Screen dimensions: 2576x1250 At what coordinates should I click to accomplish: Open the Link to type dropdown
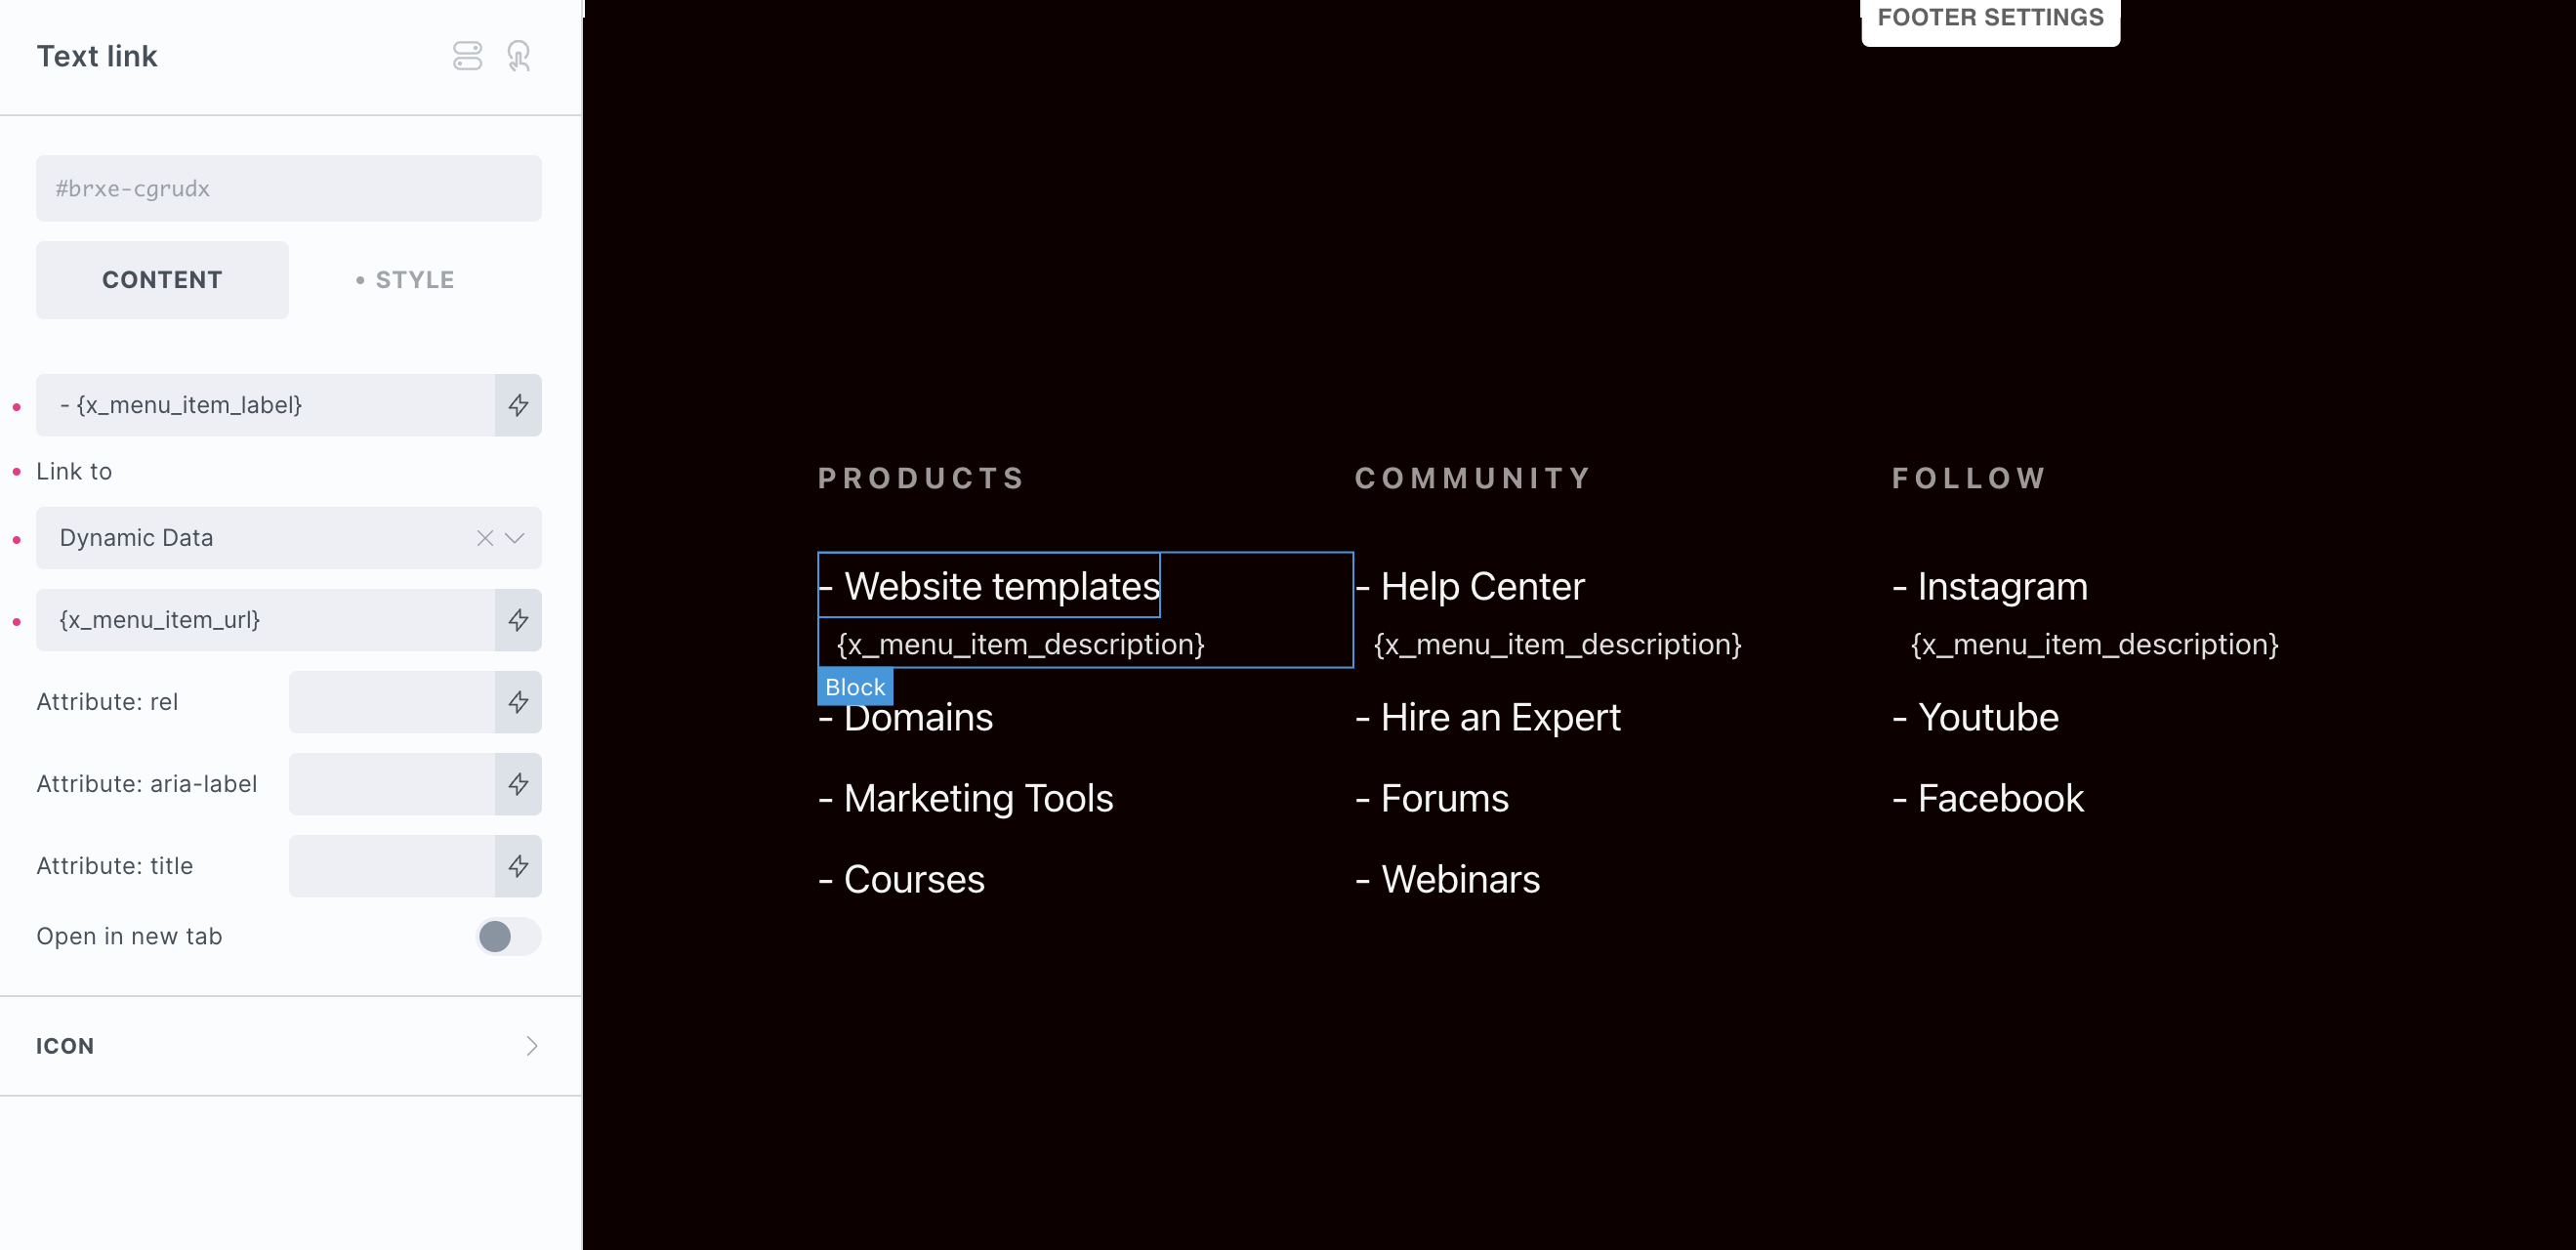(x=515, y=538)
